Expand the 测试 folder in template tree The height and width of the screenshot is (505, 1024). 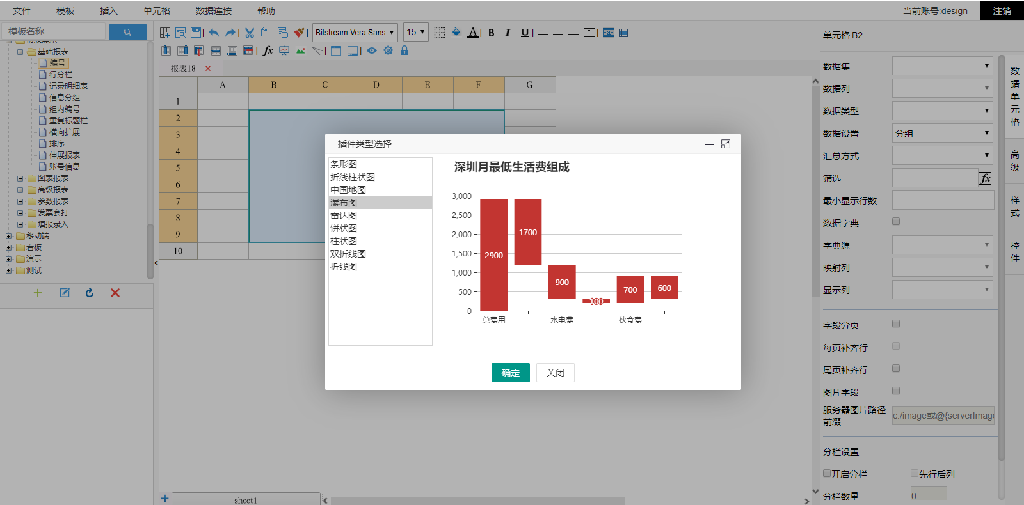(x=9, y=270)
